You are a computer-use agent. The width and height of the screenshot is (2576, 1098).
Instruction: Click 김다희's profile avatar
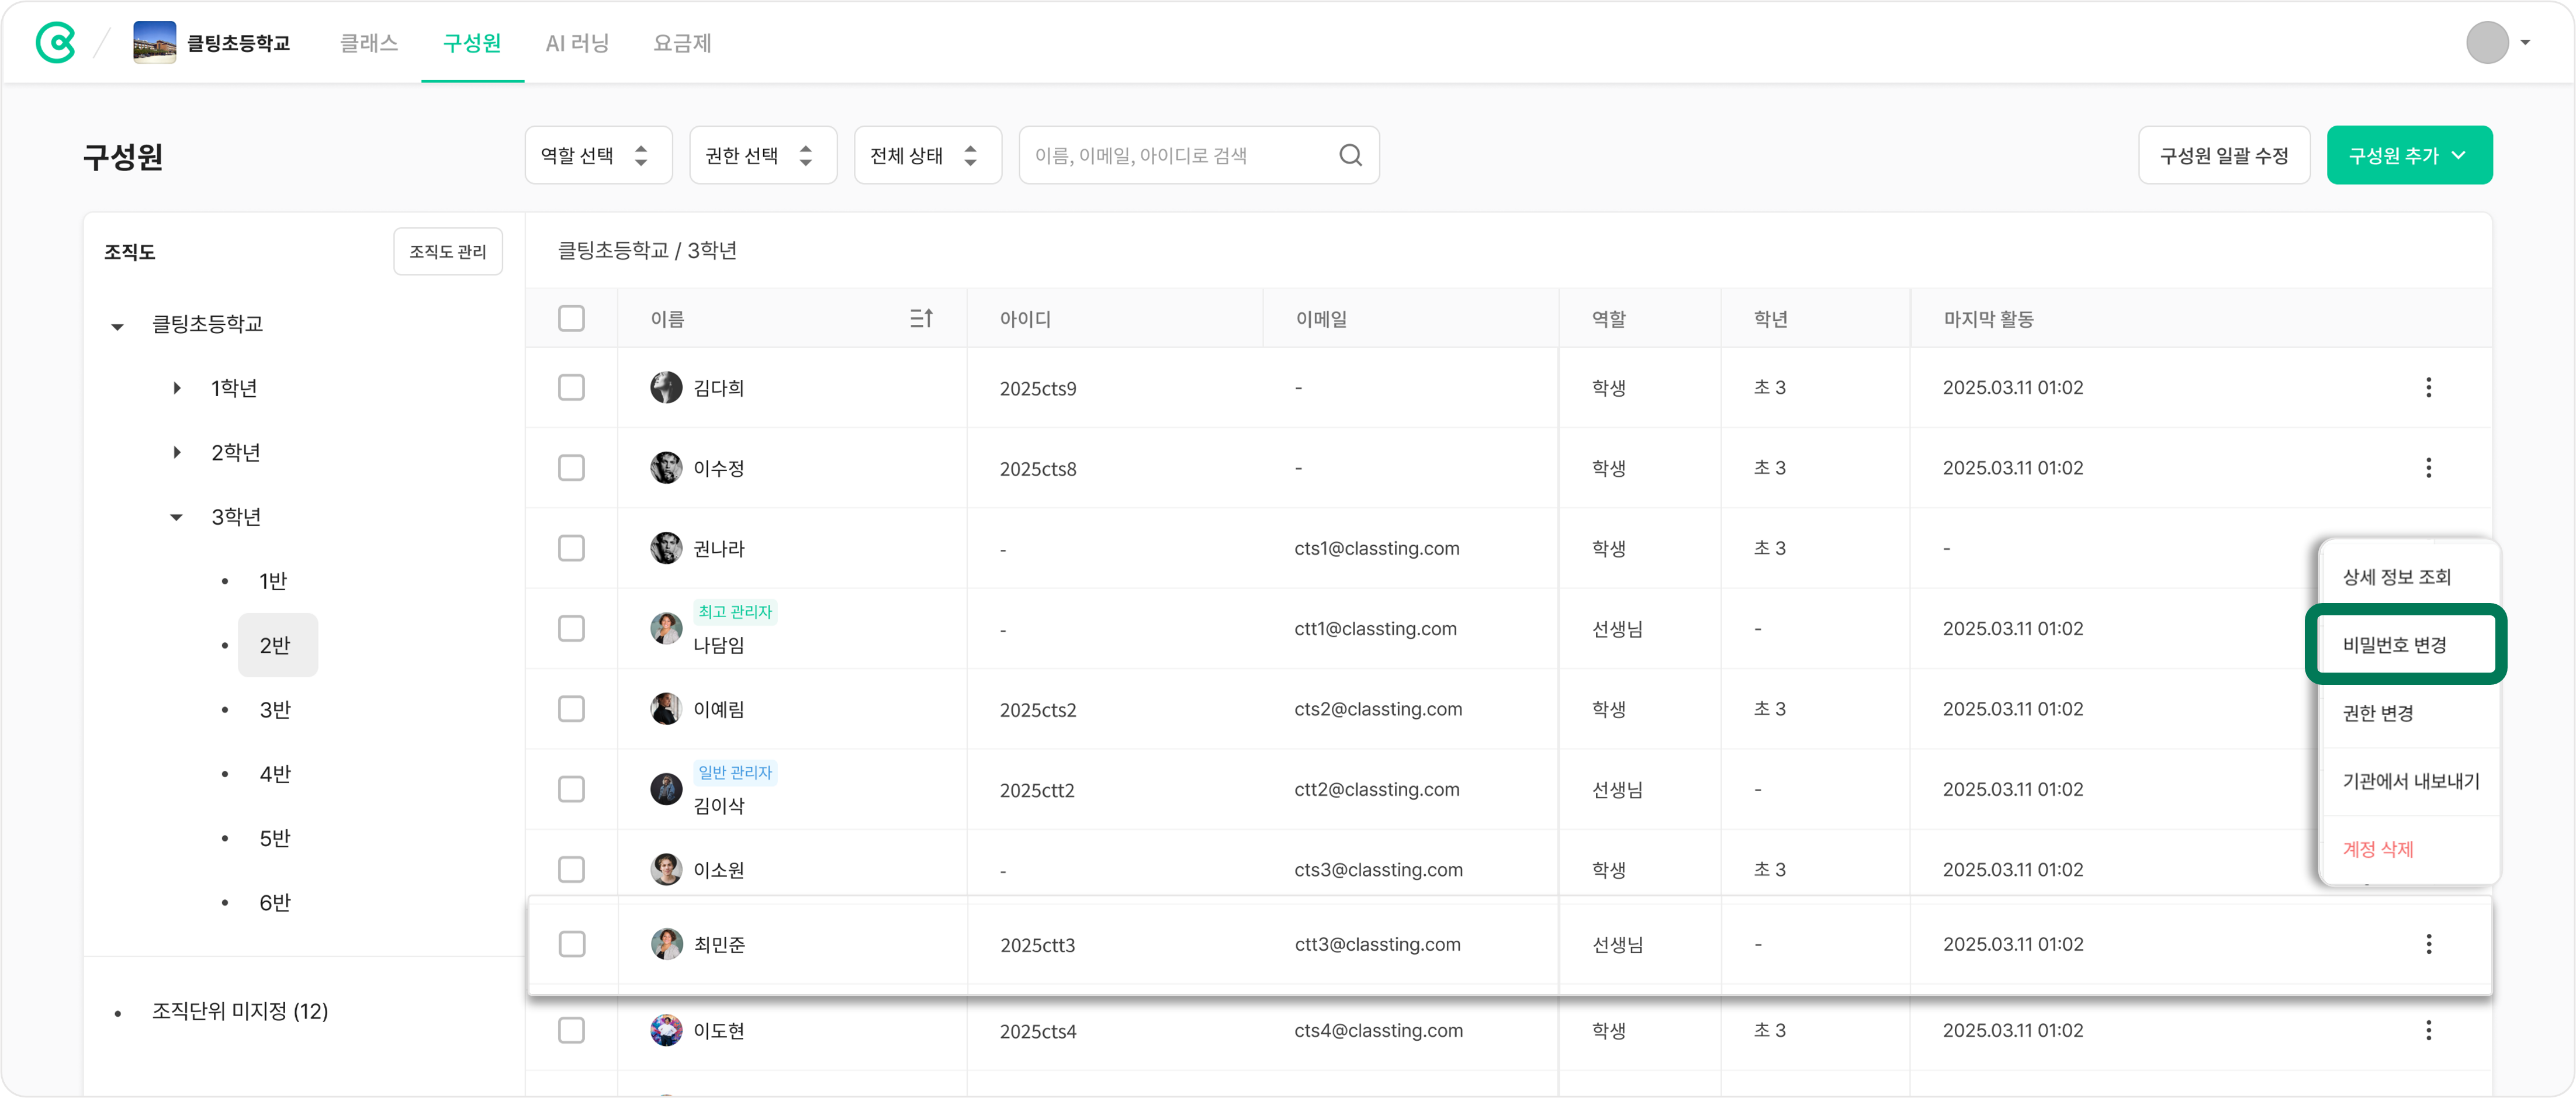pyautogui.click(x=666, y=387)
